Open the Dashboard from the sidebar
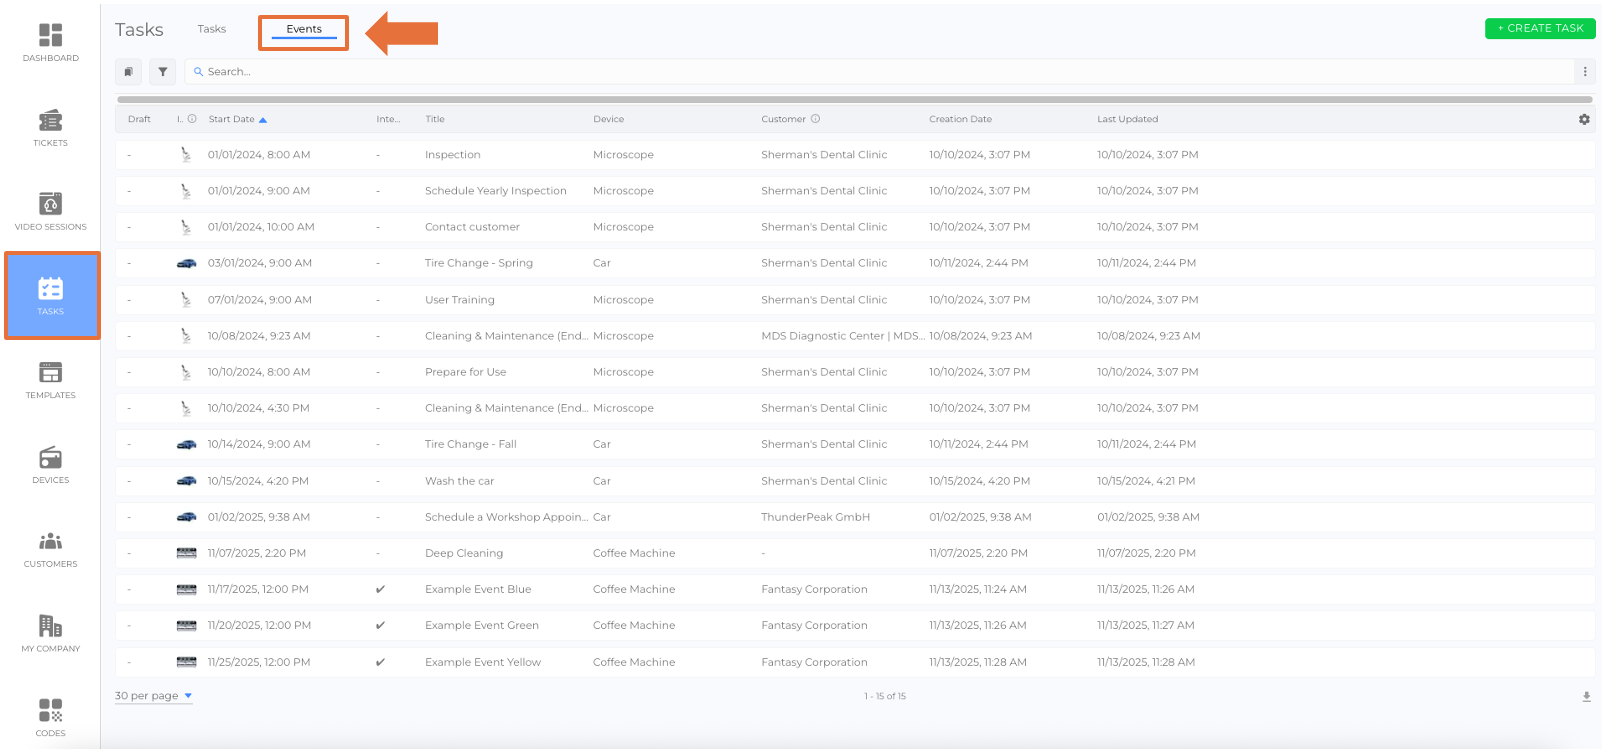Screen dimensions: 1602x749 pyautogui.click(x=50, y=42)
